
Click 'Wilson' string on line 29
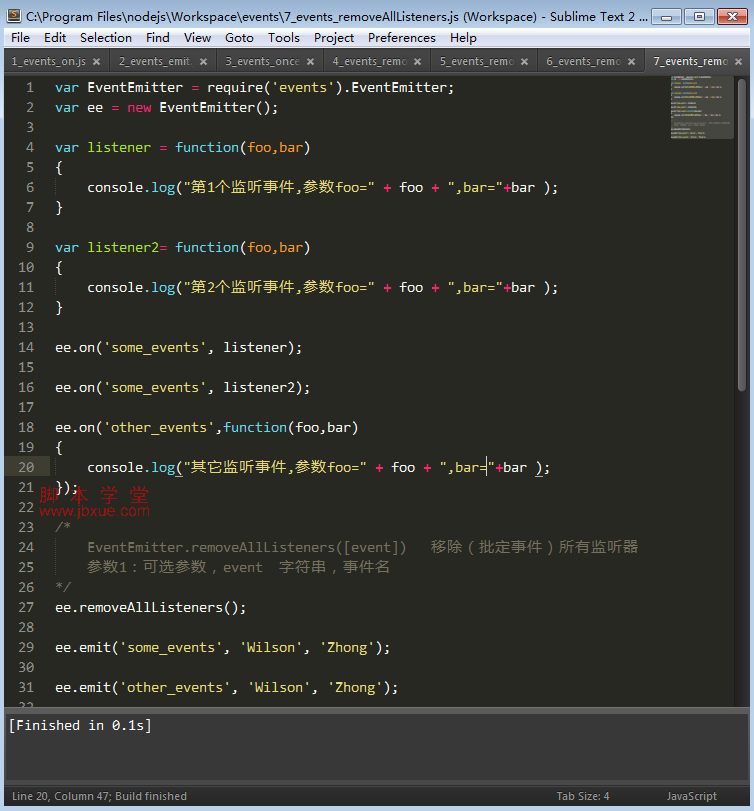pyautogui.click(x=270, y=648)
